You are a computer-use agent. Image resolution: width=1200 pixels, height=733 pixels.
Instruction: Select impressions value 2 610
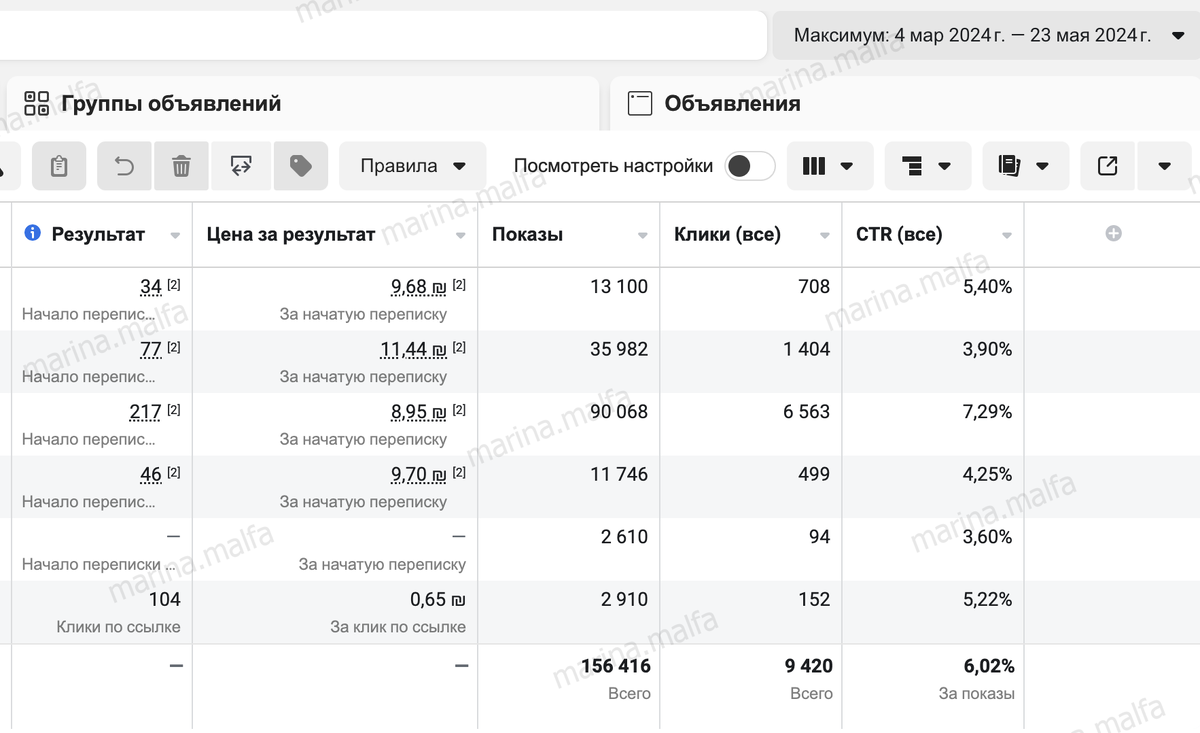(x=625, y=537)
